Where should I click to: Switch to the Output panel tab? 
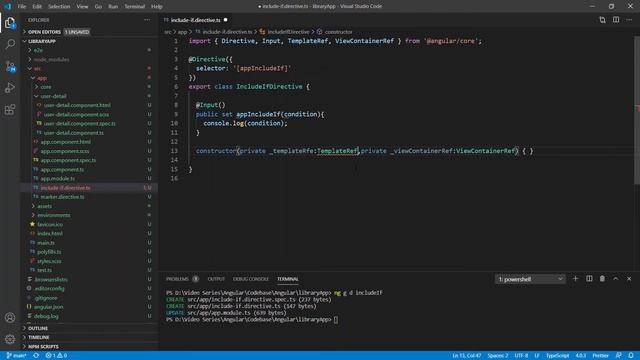click(216, 279)
